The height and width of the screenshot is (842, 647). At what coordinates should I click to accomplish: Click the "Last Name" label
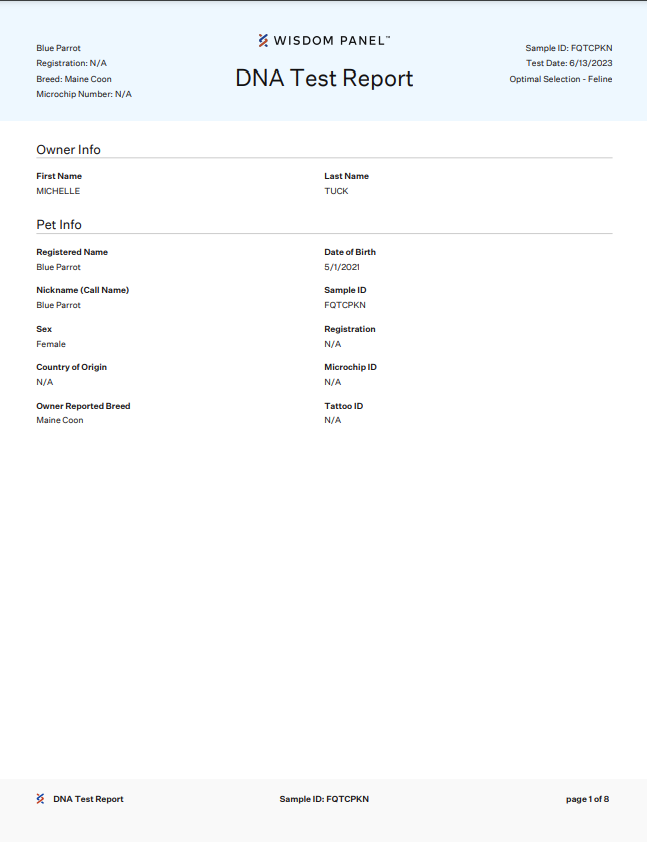pyautogui.click(x=346, y=176)
